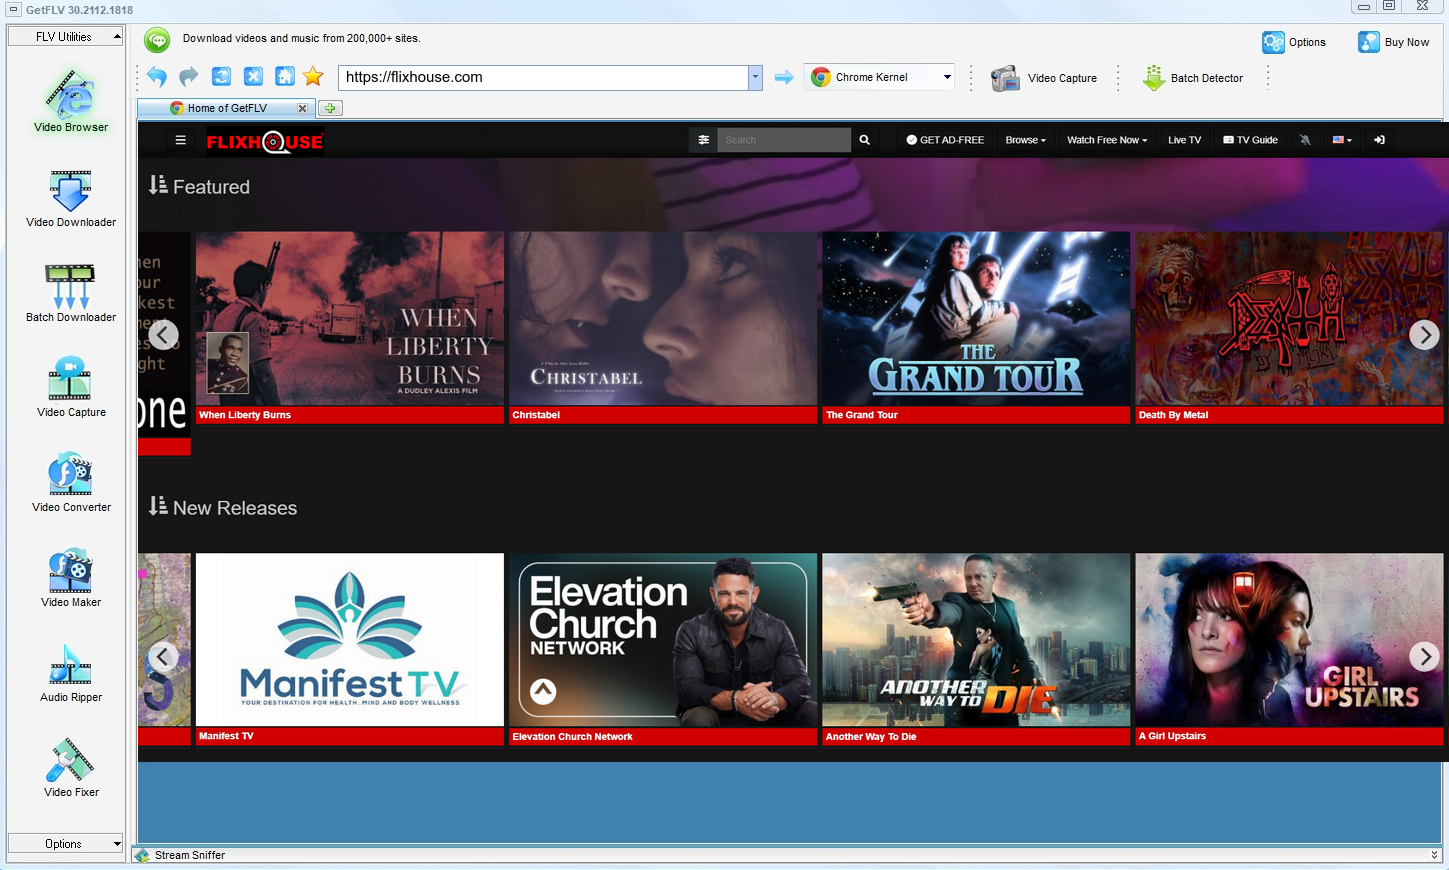Image resolution: width=1449 pixels, height=870 pixels.
Task: Open the language flag dropdown
Action: 1342,140
